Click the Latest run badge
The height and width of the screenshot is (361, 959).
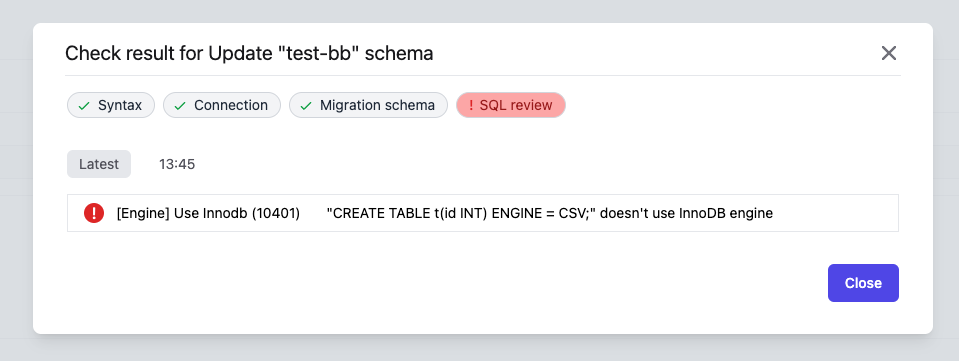[99, 164]
